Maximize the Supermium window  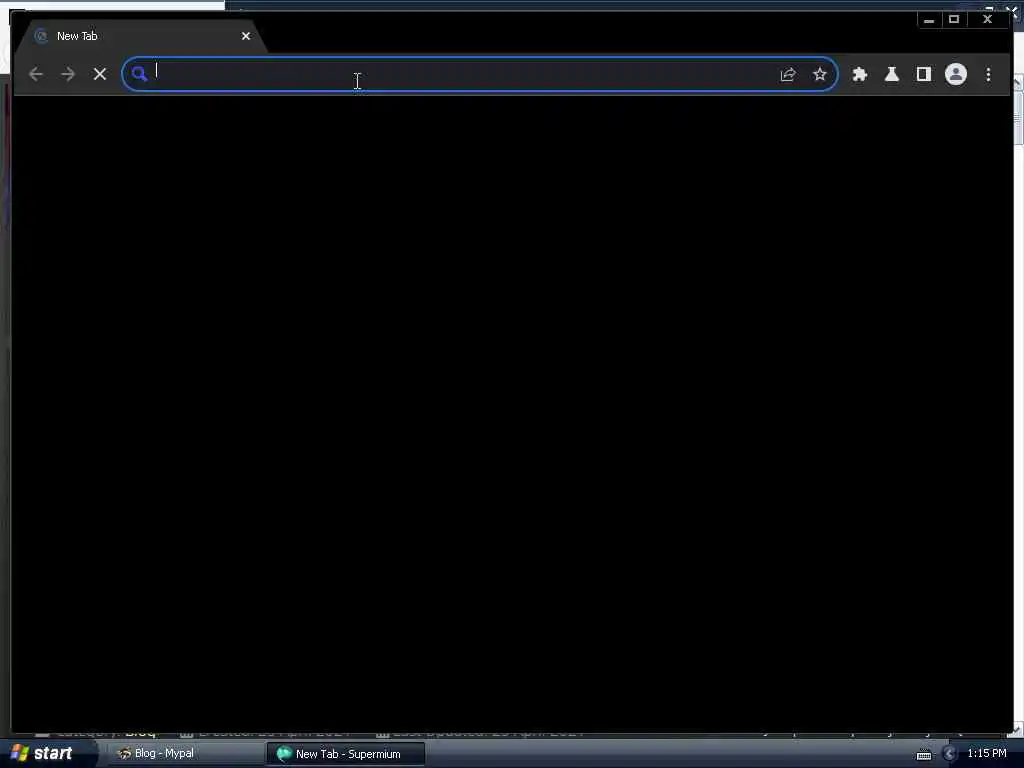[x=954, y=20]
